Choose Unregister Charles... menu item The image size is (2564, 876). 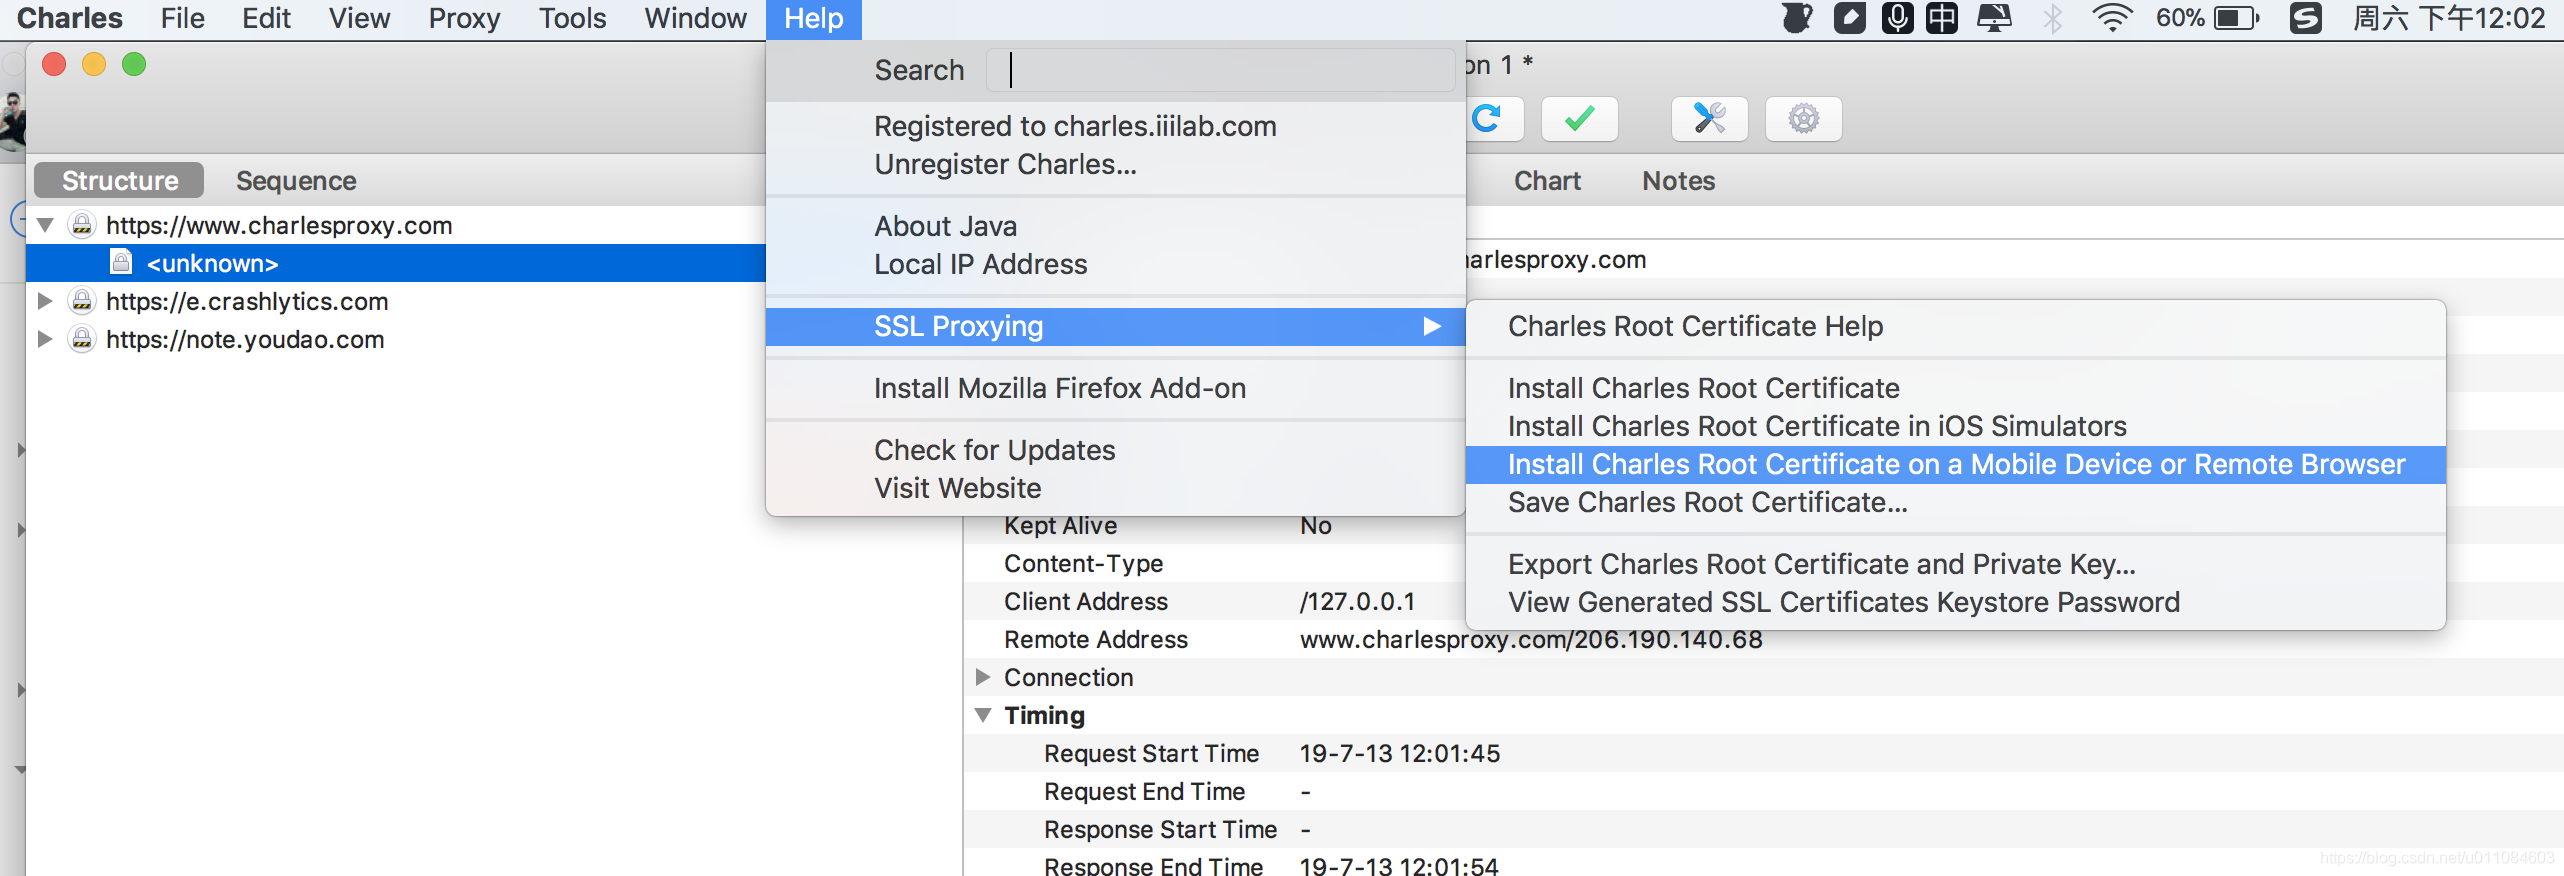(1115, 164)
